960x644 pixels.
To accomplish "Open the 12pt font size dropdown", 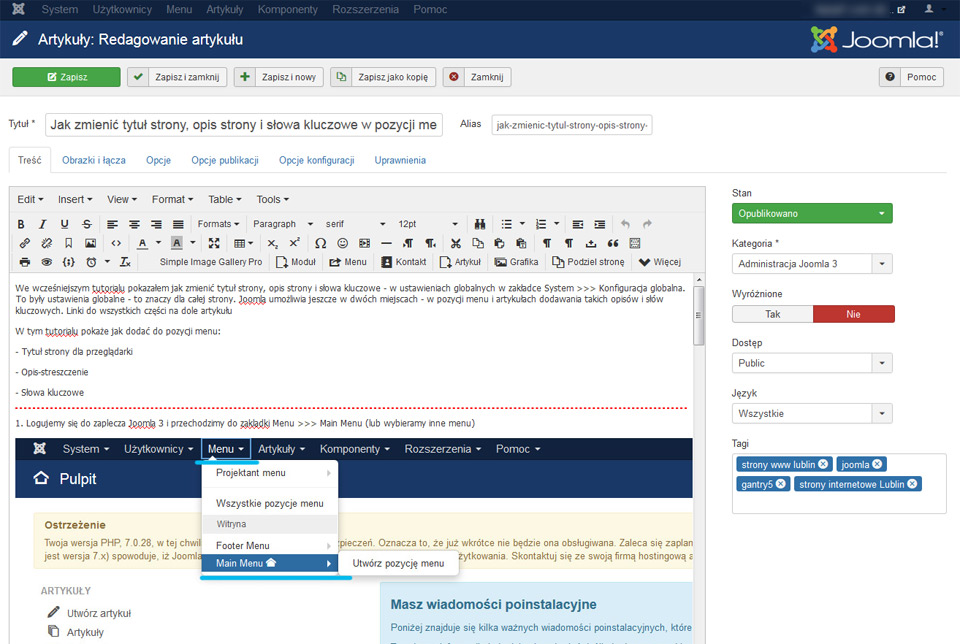I will 427,224.
